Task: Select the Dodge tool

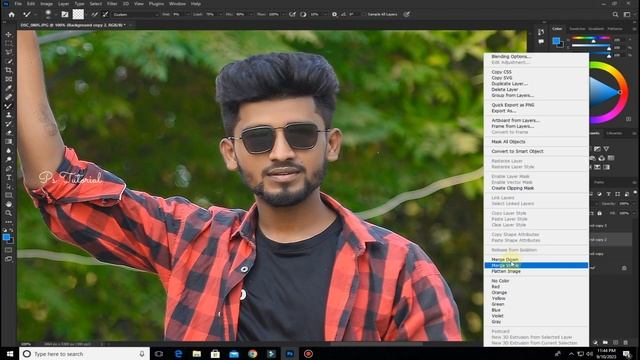Action: [9, 160]
